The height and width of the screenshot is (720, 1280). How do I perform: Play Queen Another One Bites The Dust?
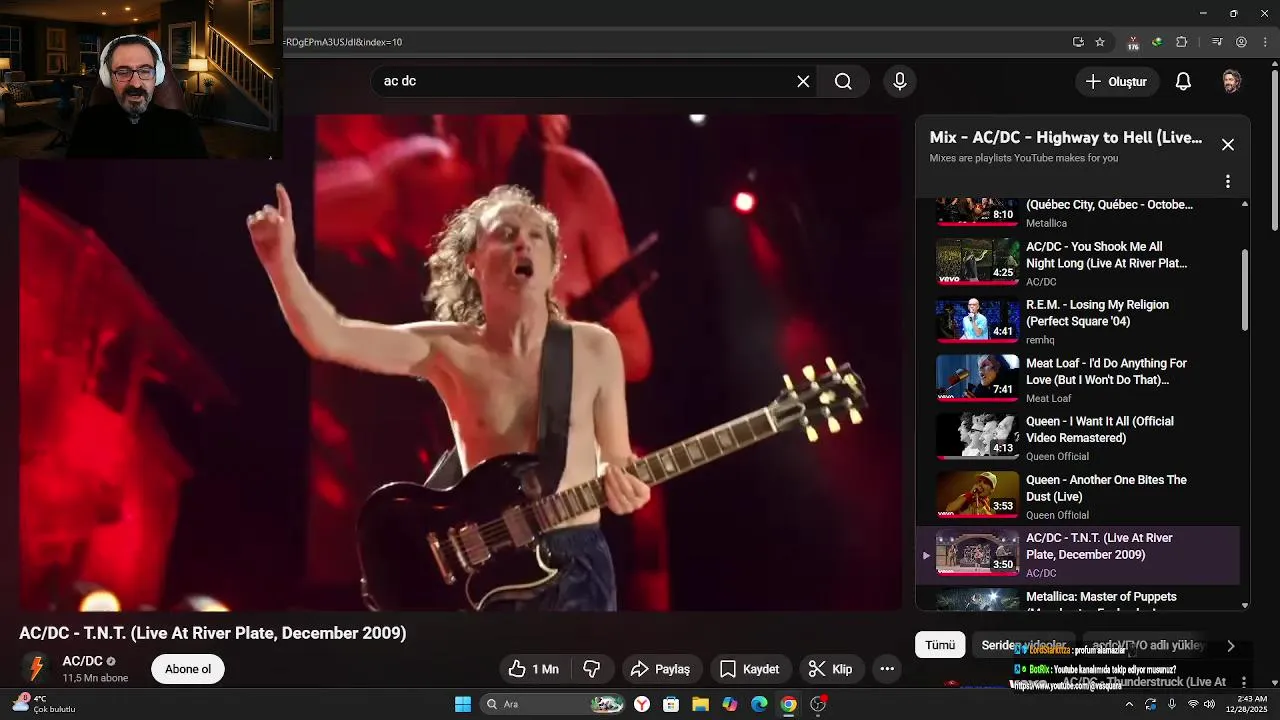pyautogui.click(x=977, y=495)
